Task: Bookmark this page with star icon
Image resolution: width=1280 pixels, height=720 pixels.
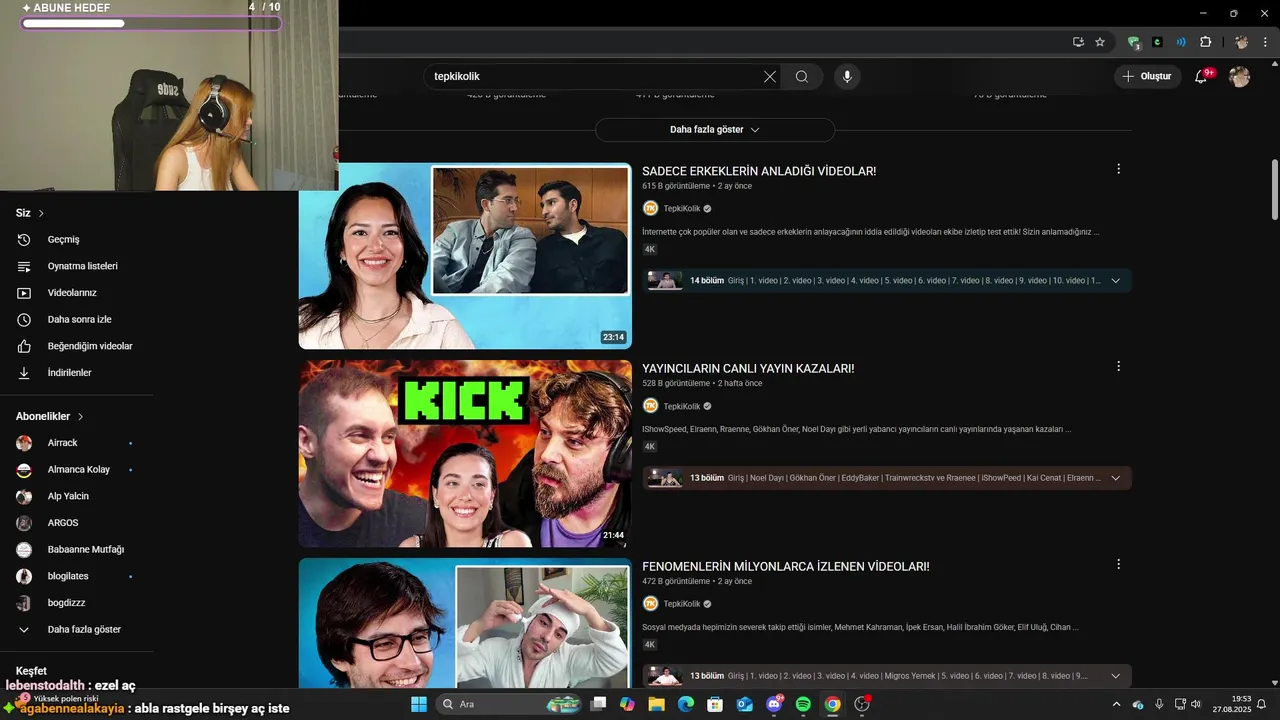Action: (x=1100, y=42)
